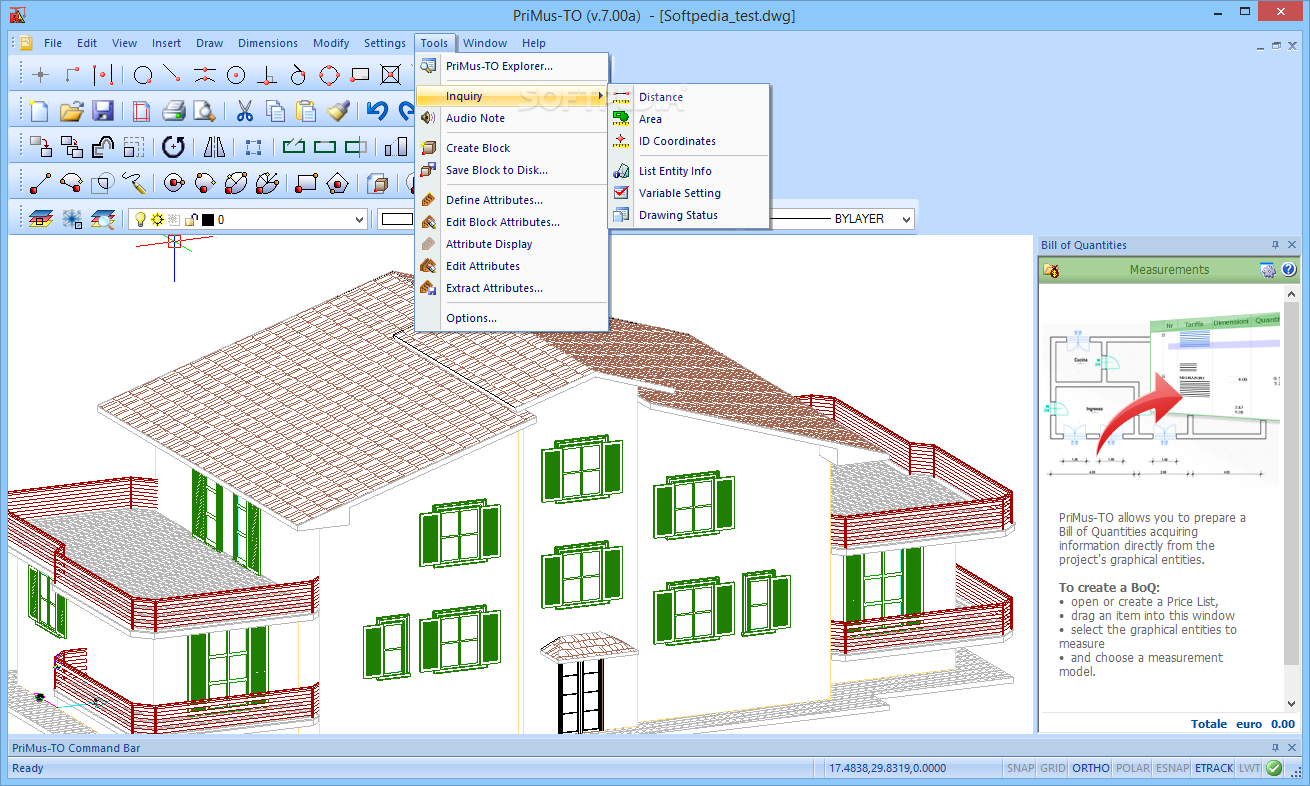This screenshot has height=786, width=1310.
Task: Toggle ESNAP mode in status bar
Action: [x=1172, y=768]
